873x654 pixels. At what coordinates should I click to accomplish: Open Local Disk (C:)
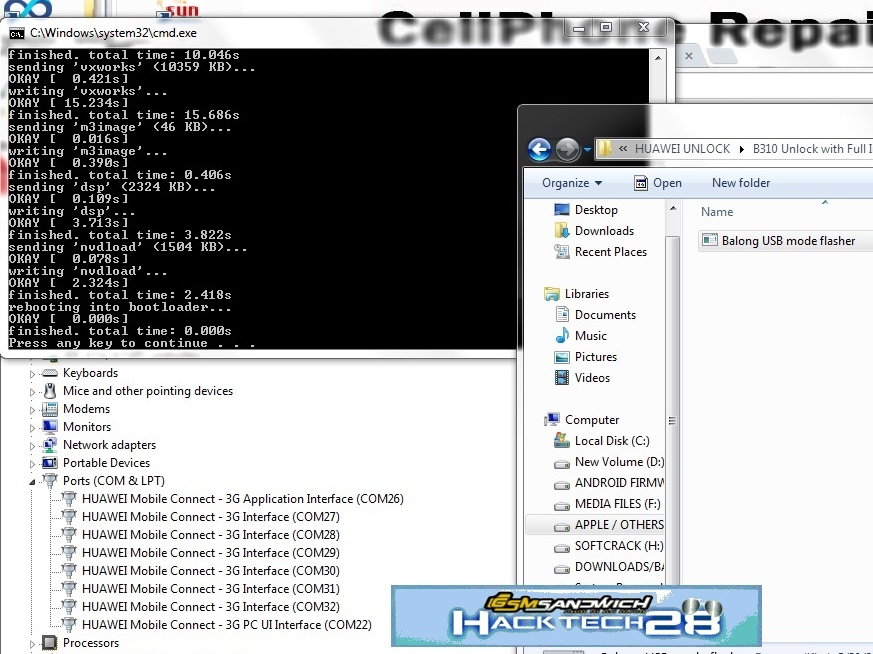click(602, 441)
